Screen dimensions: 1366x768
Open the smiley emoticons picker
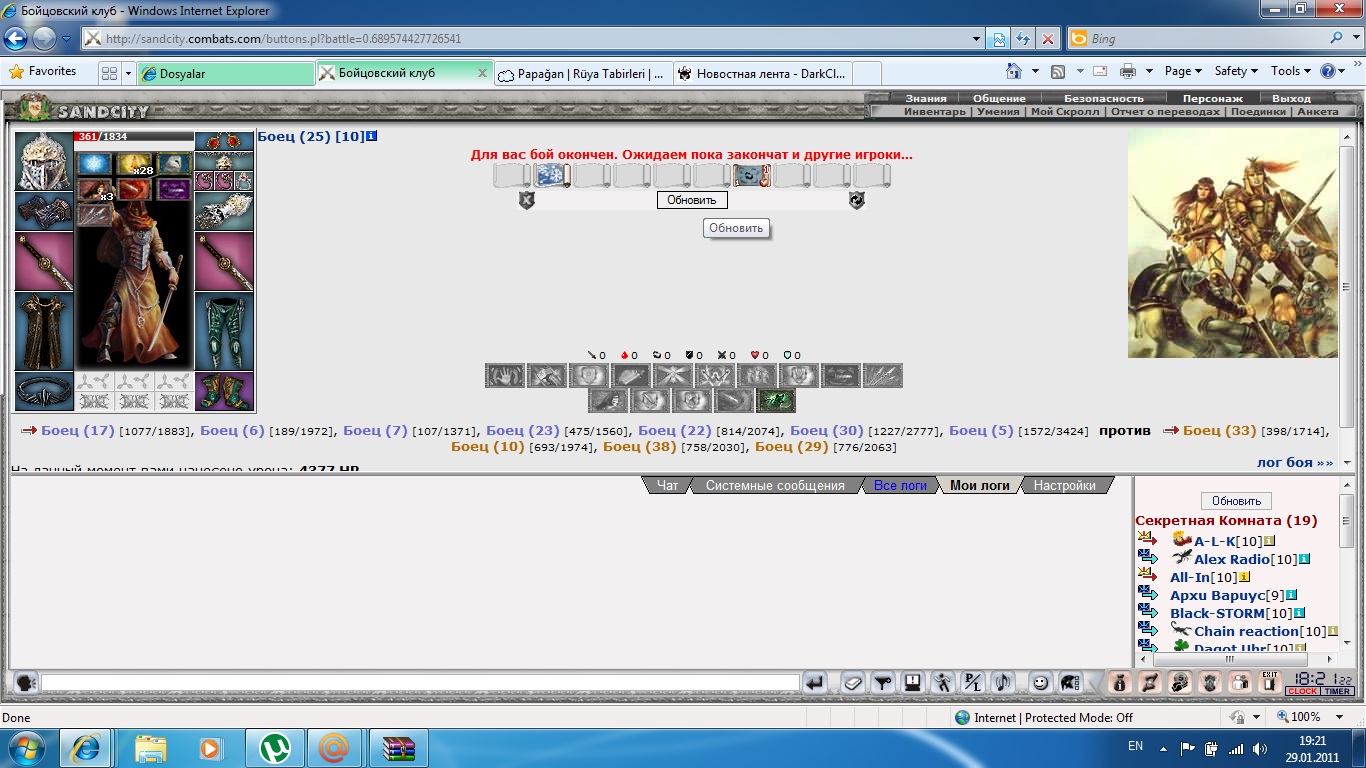1041,683
